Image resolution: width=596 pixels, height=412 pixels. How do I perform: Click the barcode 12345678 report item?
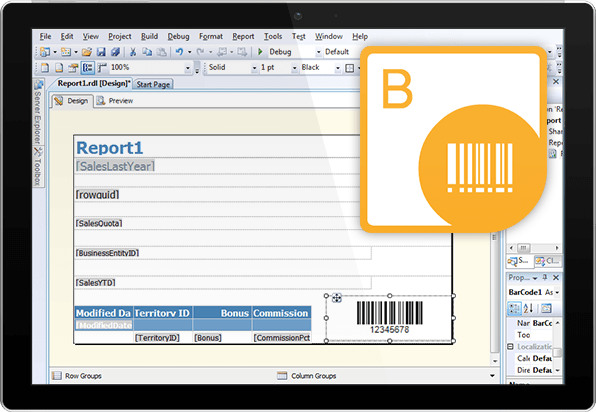(390, 318)
